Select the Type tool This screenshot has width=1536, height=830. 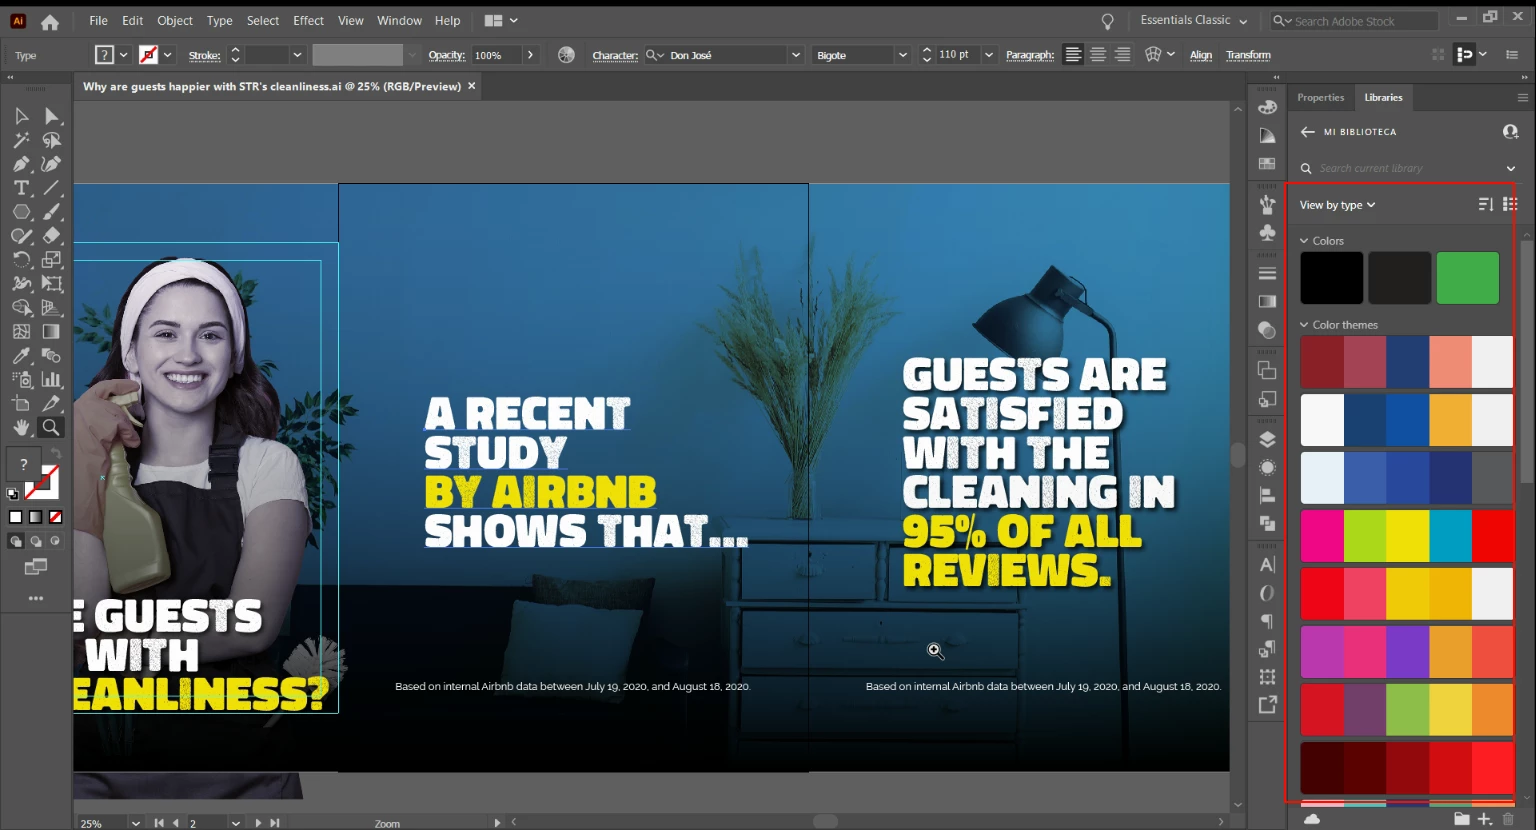(x=21, y=188)
